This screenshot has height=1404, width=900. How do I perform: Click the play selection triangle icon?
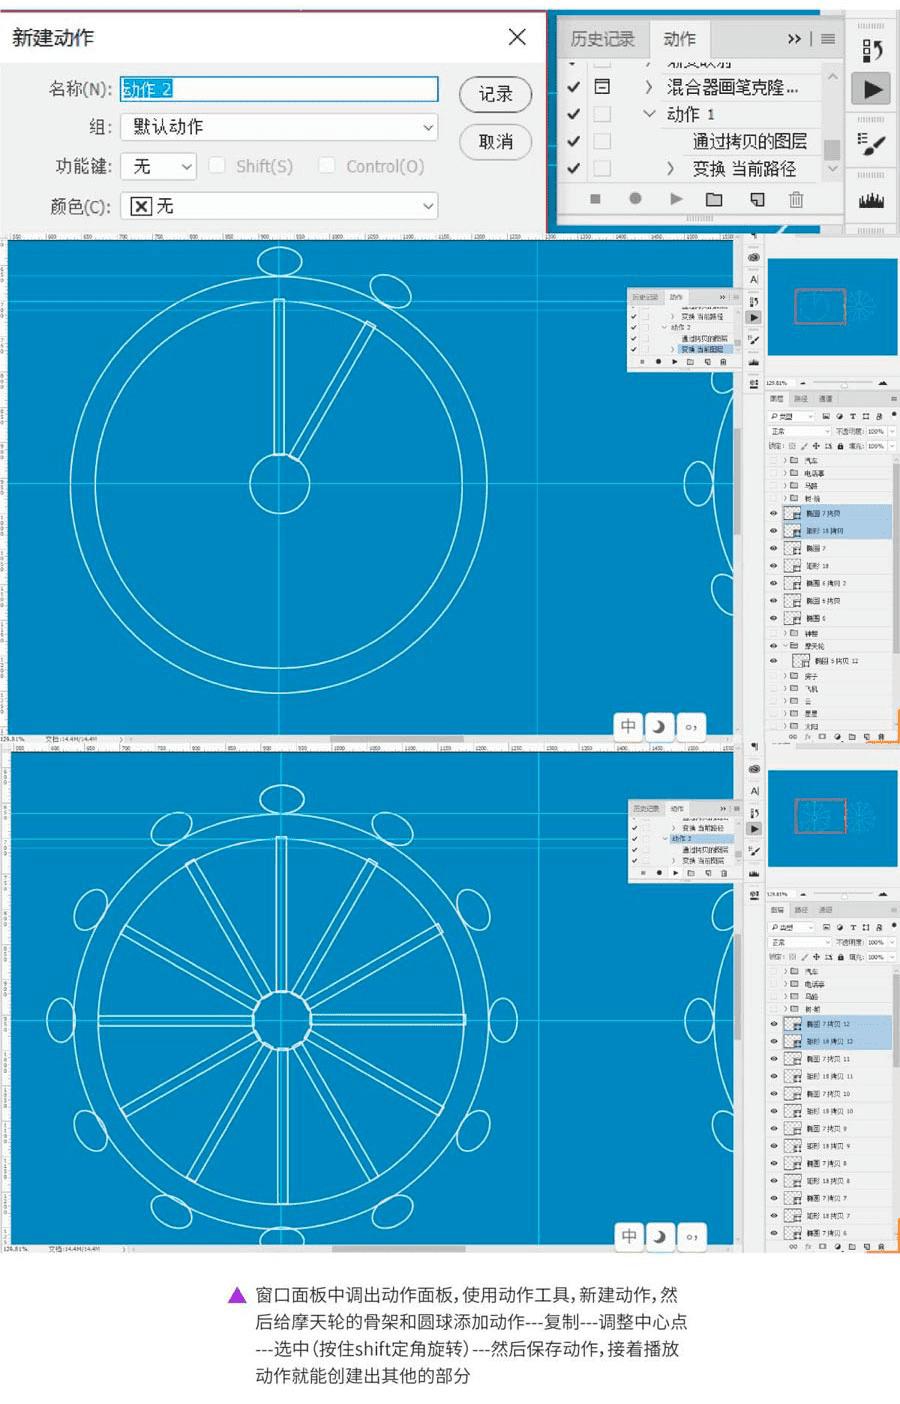[676, 199]
